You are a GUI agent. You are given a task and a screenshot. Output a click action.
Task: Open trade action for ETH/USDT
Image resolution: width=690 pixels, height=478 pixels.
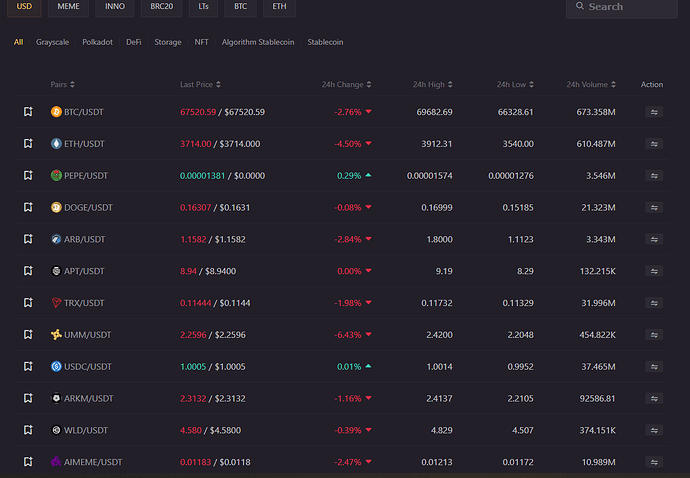(x=654, y=144)
